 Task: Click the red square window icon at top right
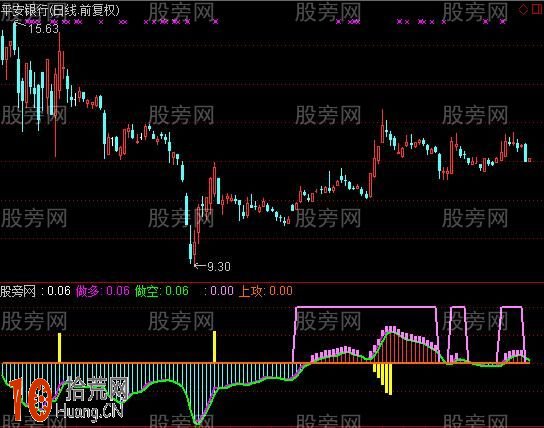[537, 9]
